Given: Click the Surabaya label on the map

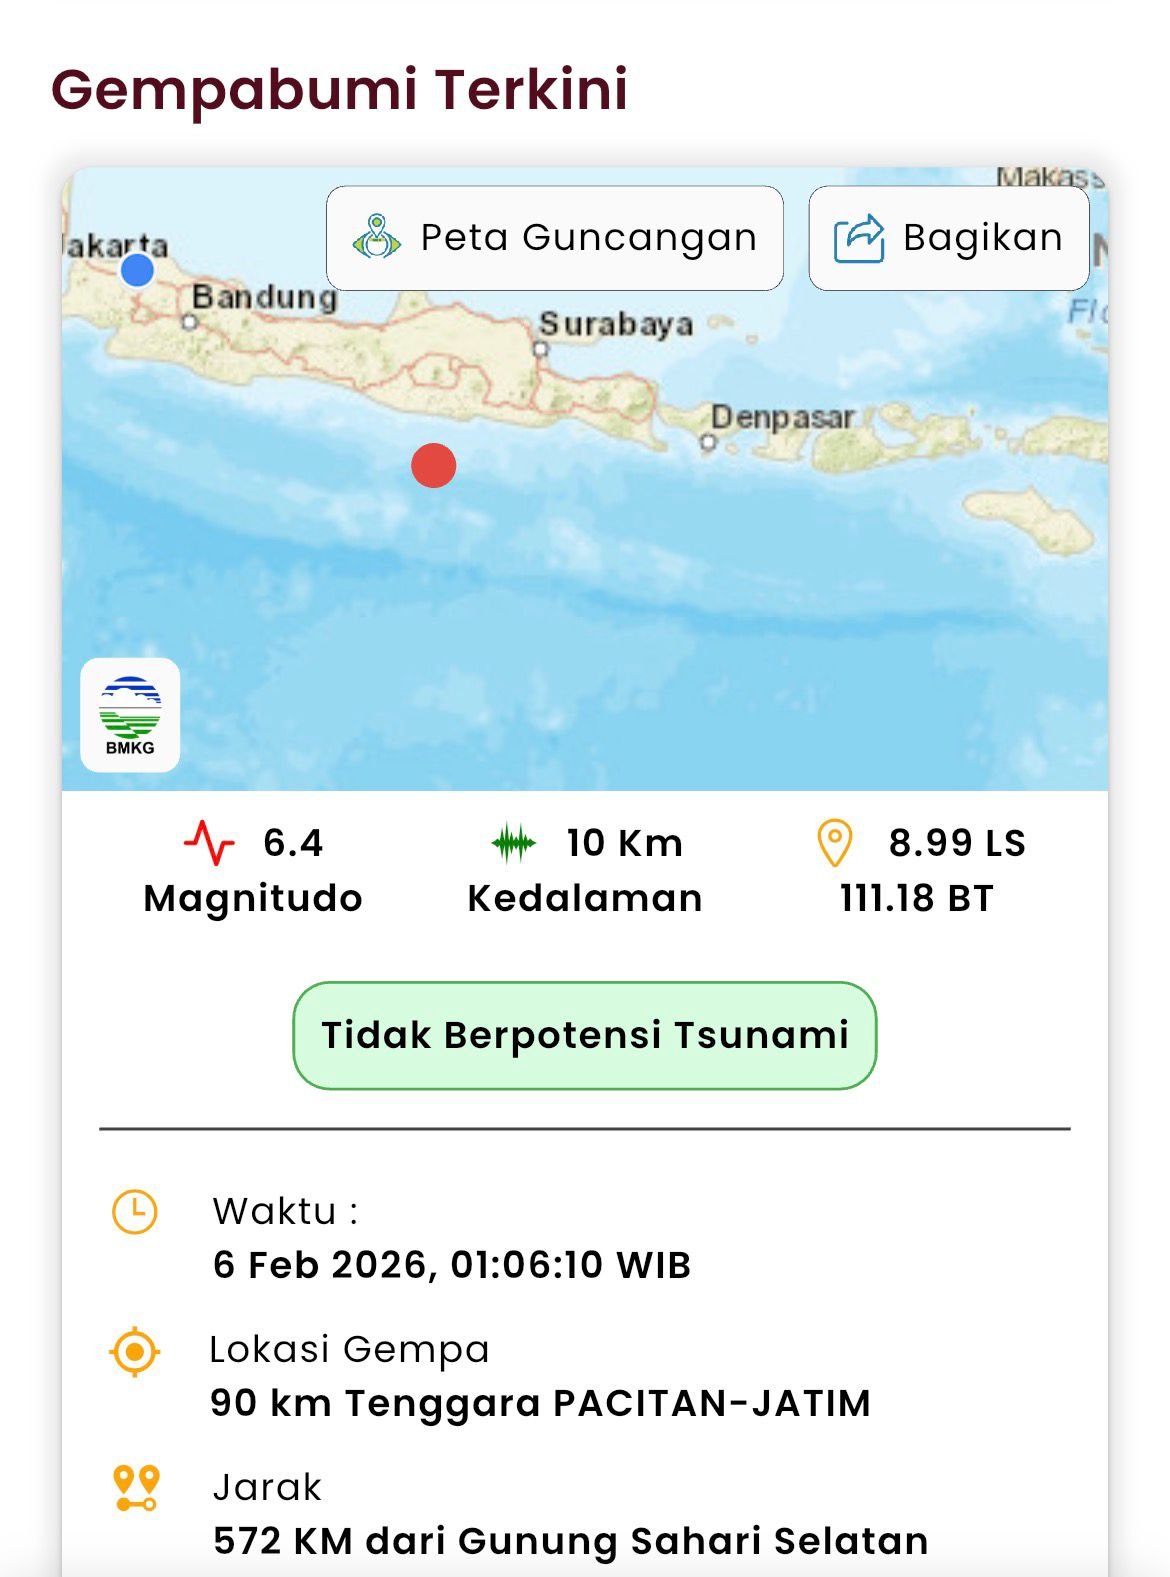Looking at the screenshot, I should [616, 324].
